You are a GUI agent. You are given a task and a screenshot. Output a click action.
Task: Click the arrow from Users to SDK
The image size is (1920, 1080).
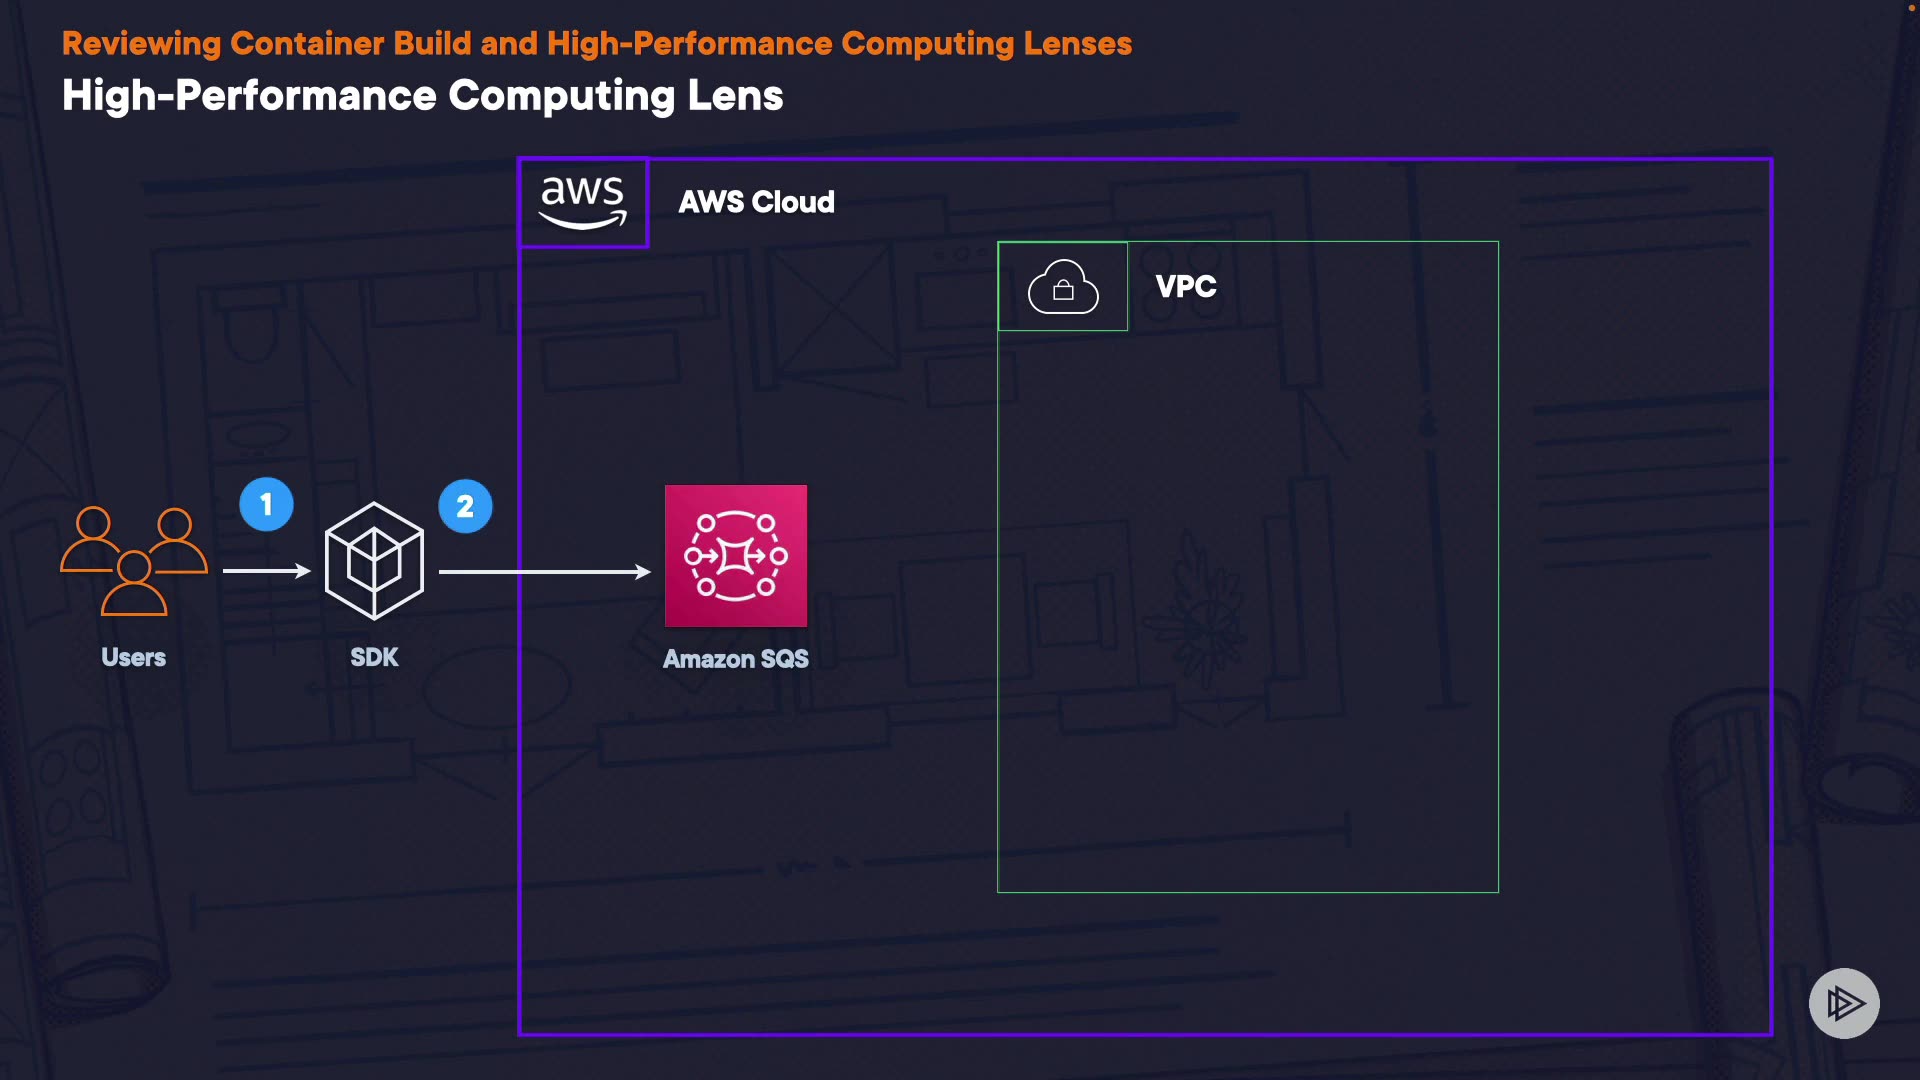266,571
